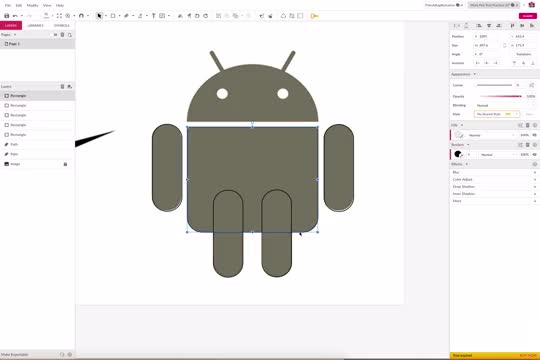Collapse the Fills section arrow
The height and width of the screenshot is (360, 540).
pos(462,125)
